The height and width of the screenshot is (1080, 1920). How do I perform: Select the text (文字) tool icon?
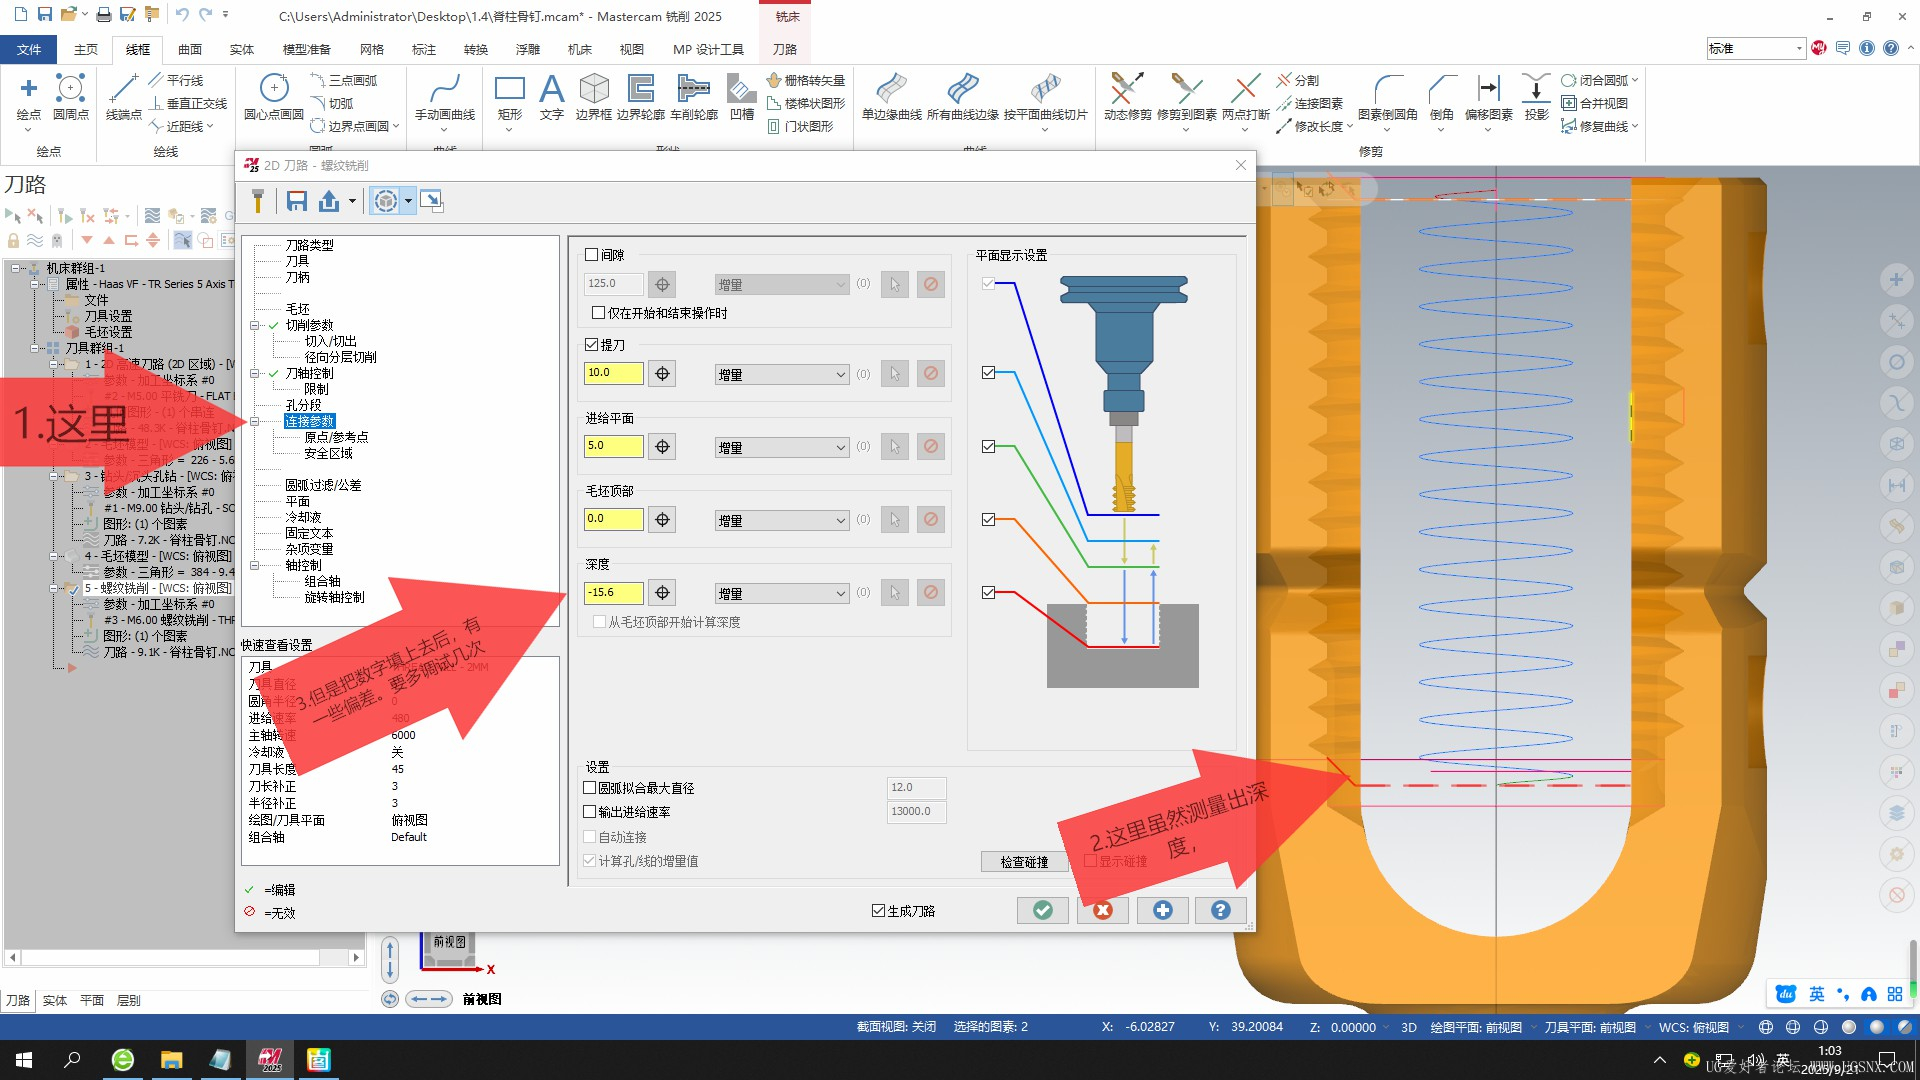click(x=551, y=90)
